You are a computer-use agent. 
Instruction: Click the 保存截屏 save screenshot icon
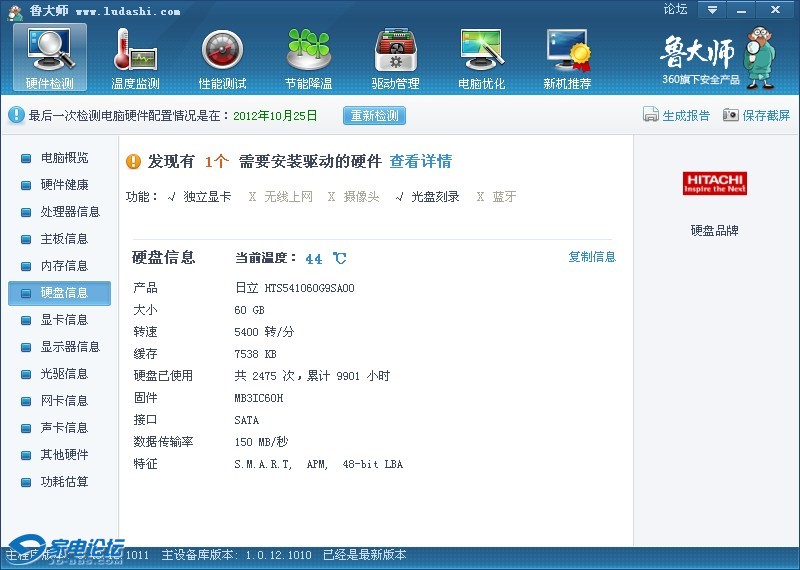pyautogui.click(x=731, y=115)
